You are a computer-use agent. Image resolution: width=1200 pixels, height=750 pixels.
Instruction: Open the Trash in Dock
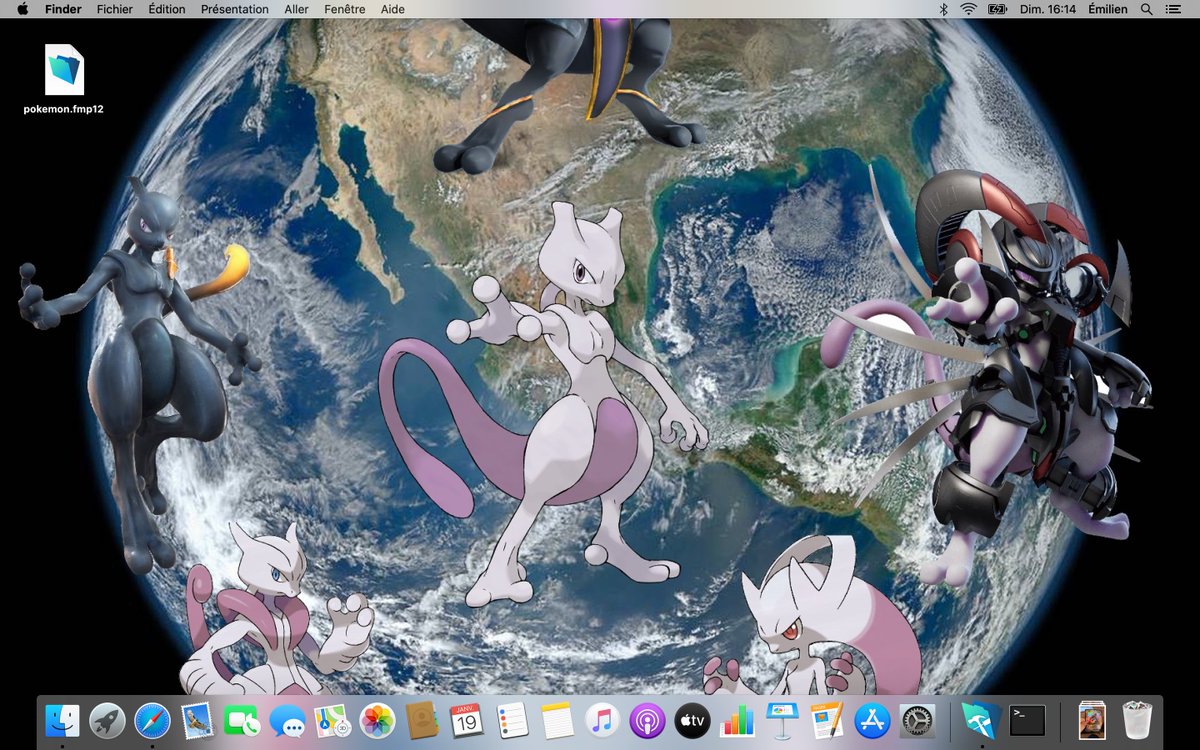[1137, 720]
